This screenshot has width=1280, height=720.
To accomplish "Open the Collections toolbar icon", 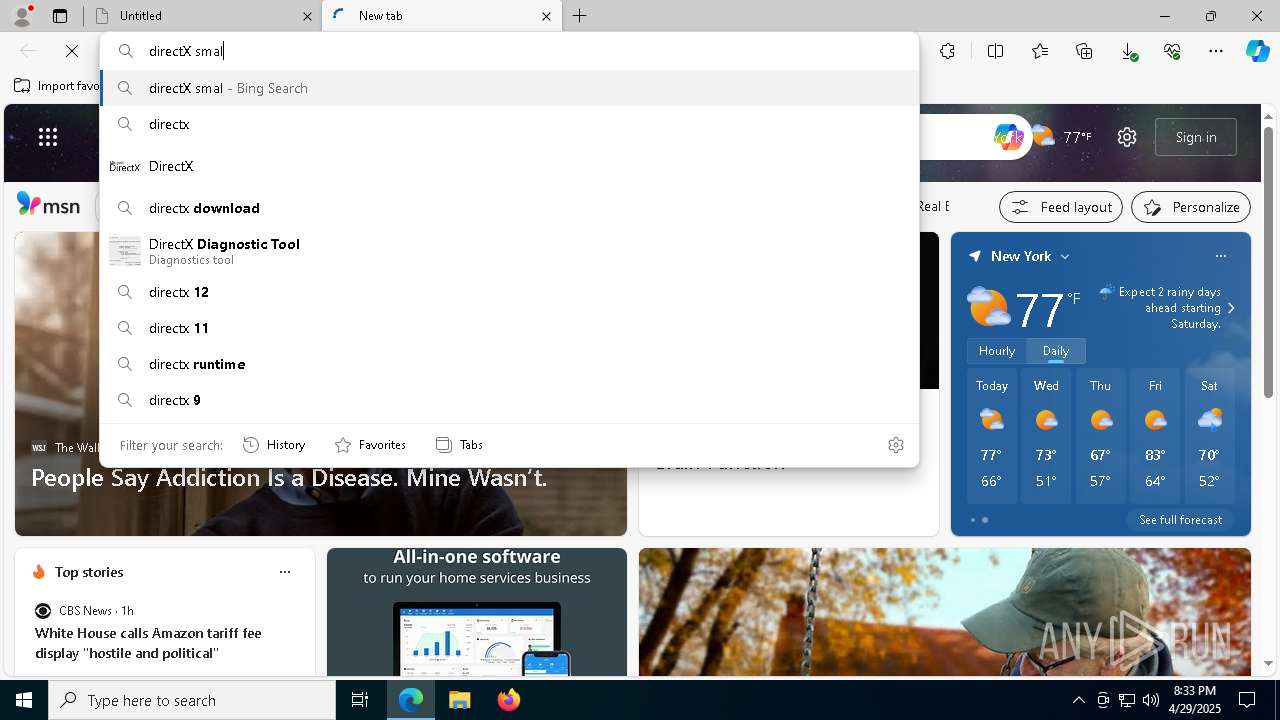I will 1084,51.
